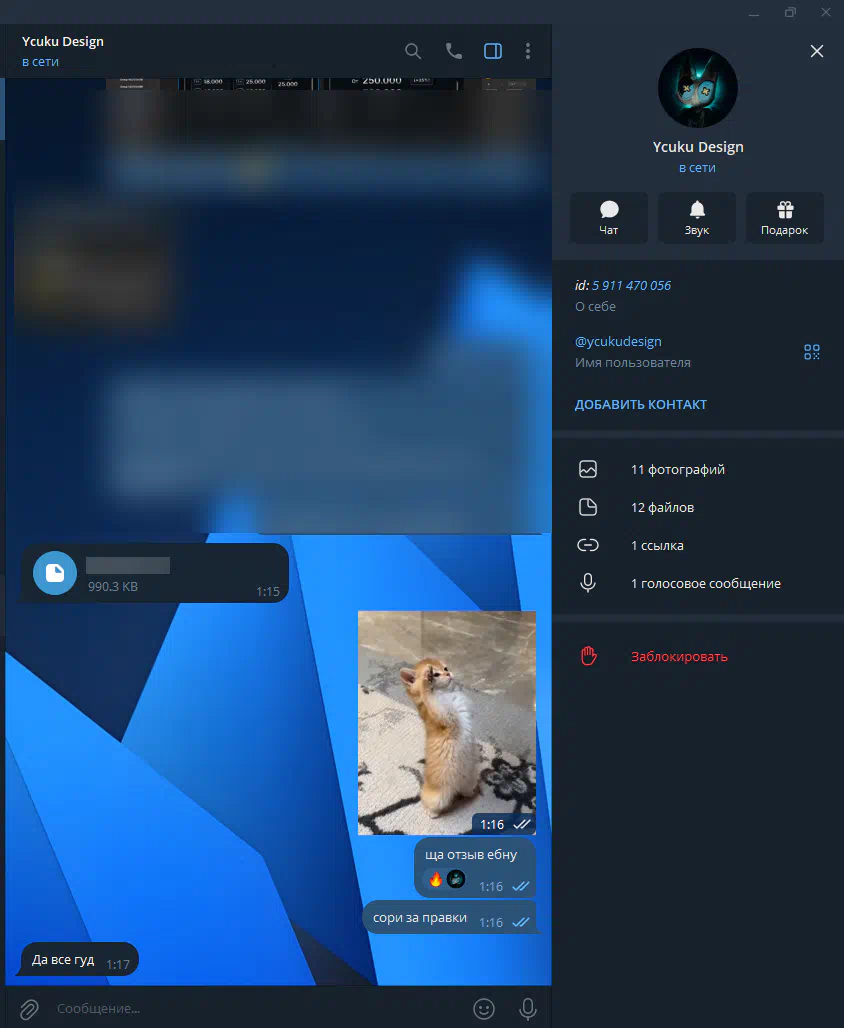The height and width of the screenshot is (1028, 844).
Task: Attach a file using the paperclip icon
Action: coord(29,1008)
